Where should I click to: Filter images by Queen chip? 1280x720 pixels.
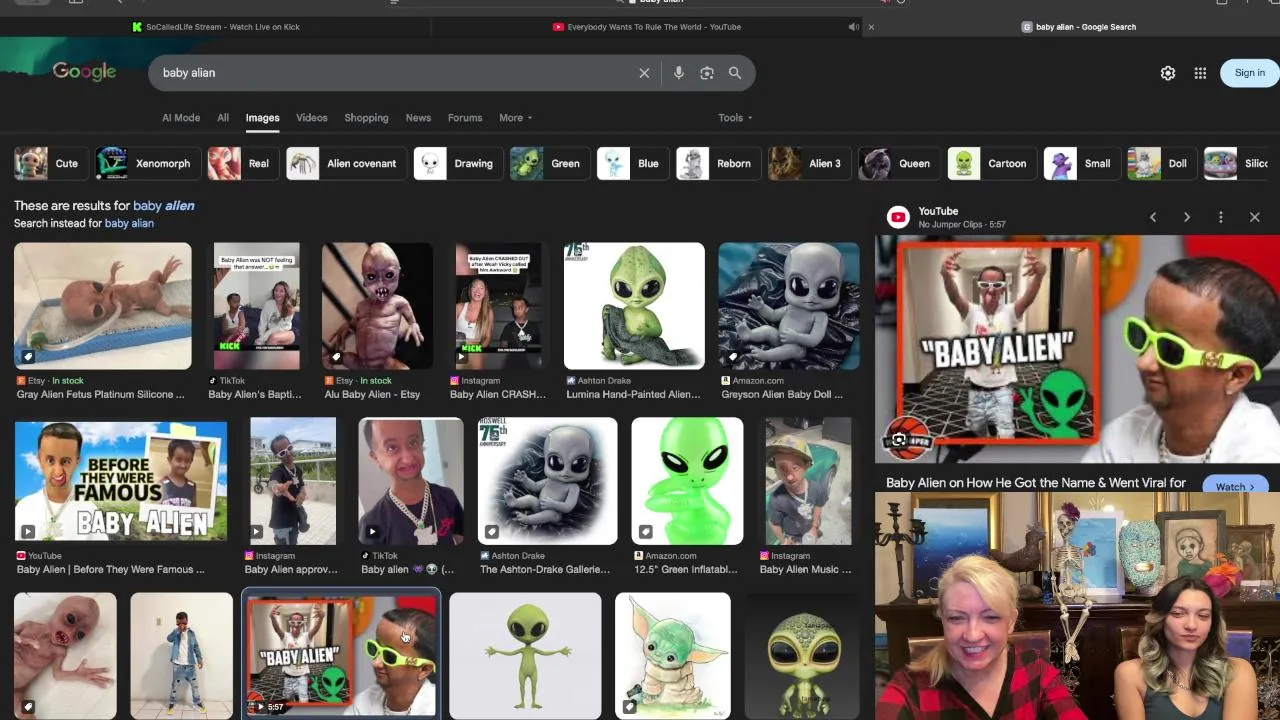coord(898,163)
